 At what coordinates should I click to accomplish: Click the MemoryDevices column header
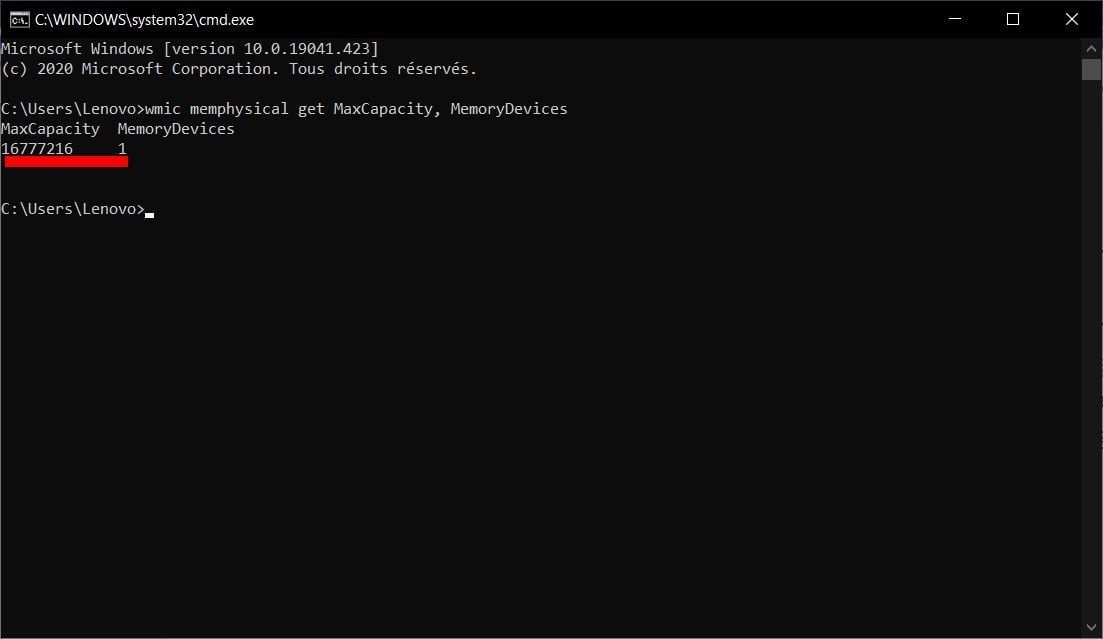point(176,129)
